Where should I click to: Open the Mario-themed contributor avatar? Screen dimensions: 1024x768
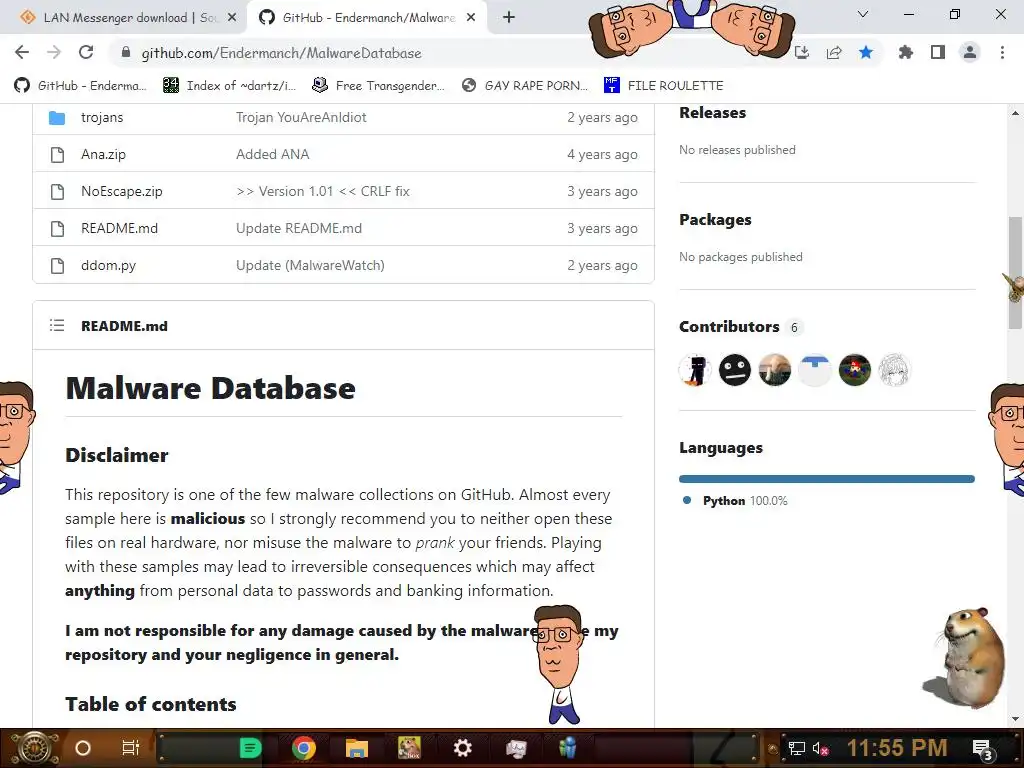point(854,370)
